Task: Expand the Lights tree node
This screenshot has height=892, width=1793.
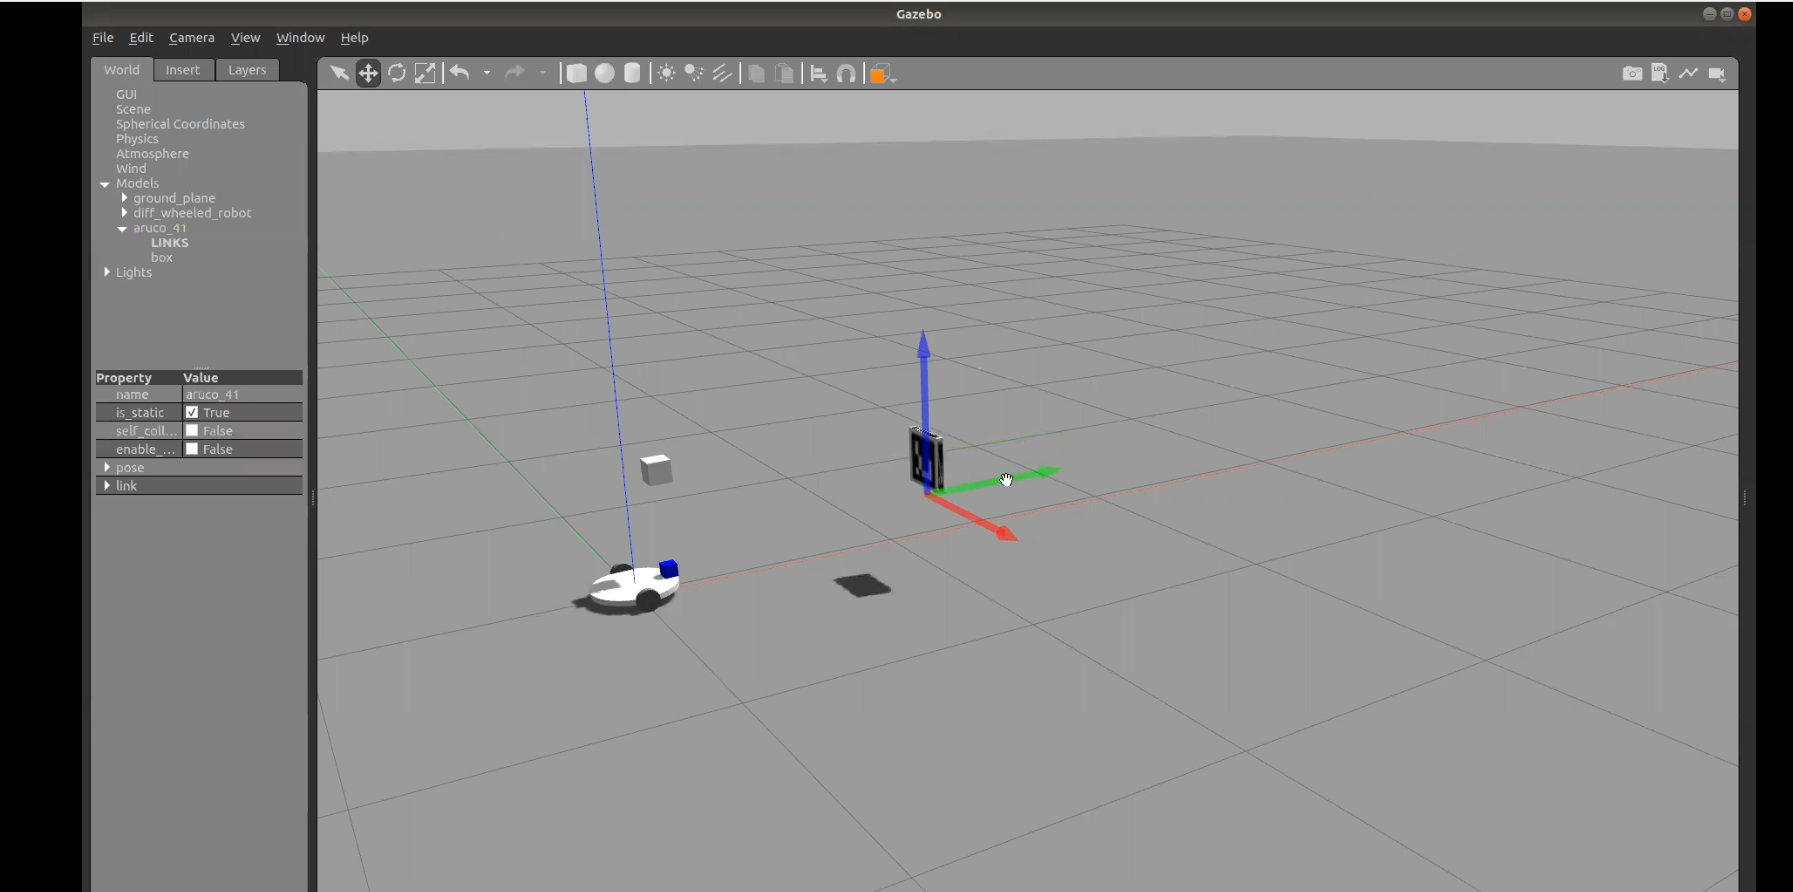Action: click(107, 272)
